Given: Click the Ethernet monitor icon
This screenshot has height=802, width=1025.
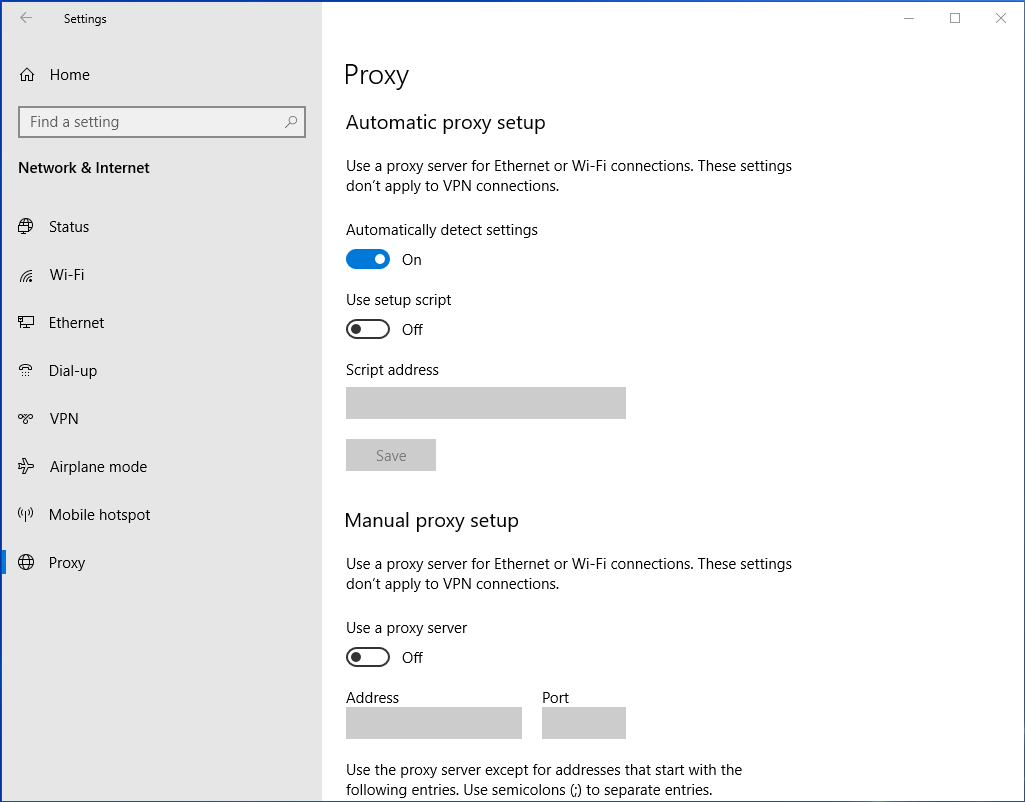Looking at the screenshot, I should [x=25, y=322].
